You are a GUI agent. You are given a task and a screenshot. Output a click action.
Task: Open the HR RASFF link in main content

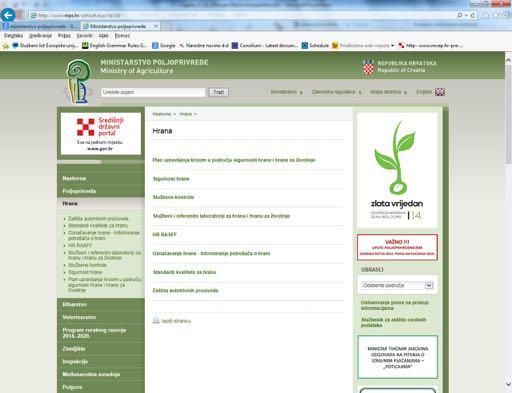[164, 235]
